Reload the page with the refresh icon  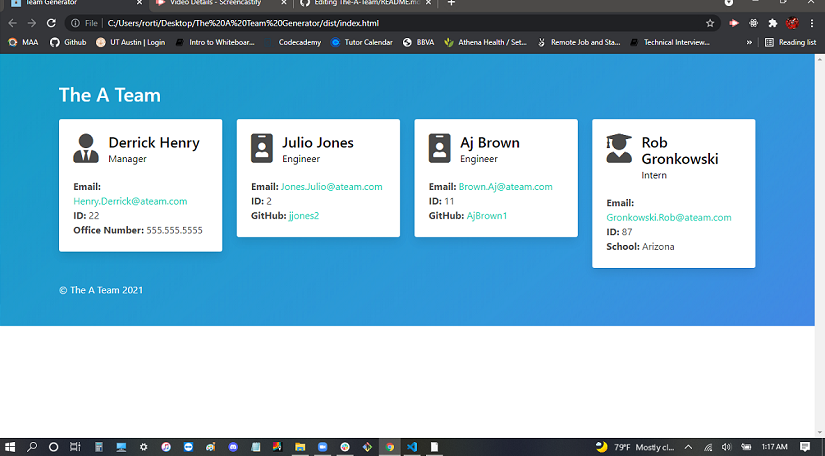(x=51, y=23)
